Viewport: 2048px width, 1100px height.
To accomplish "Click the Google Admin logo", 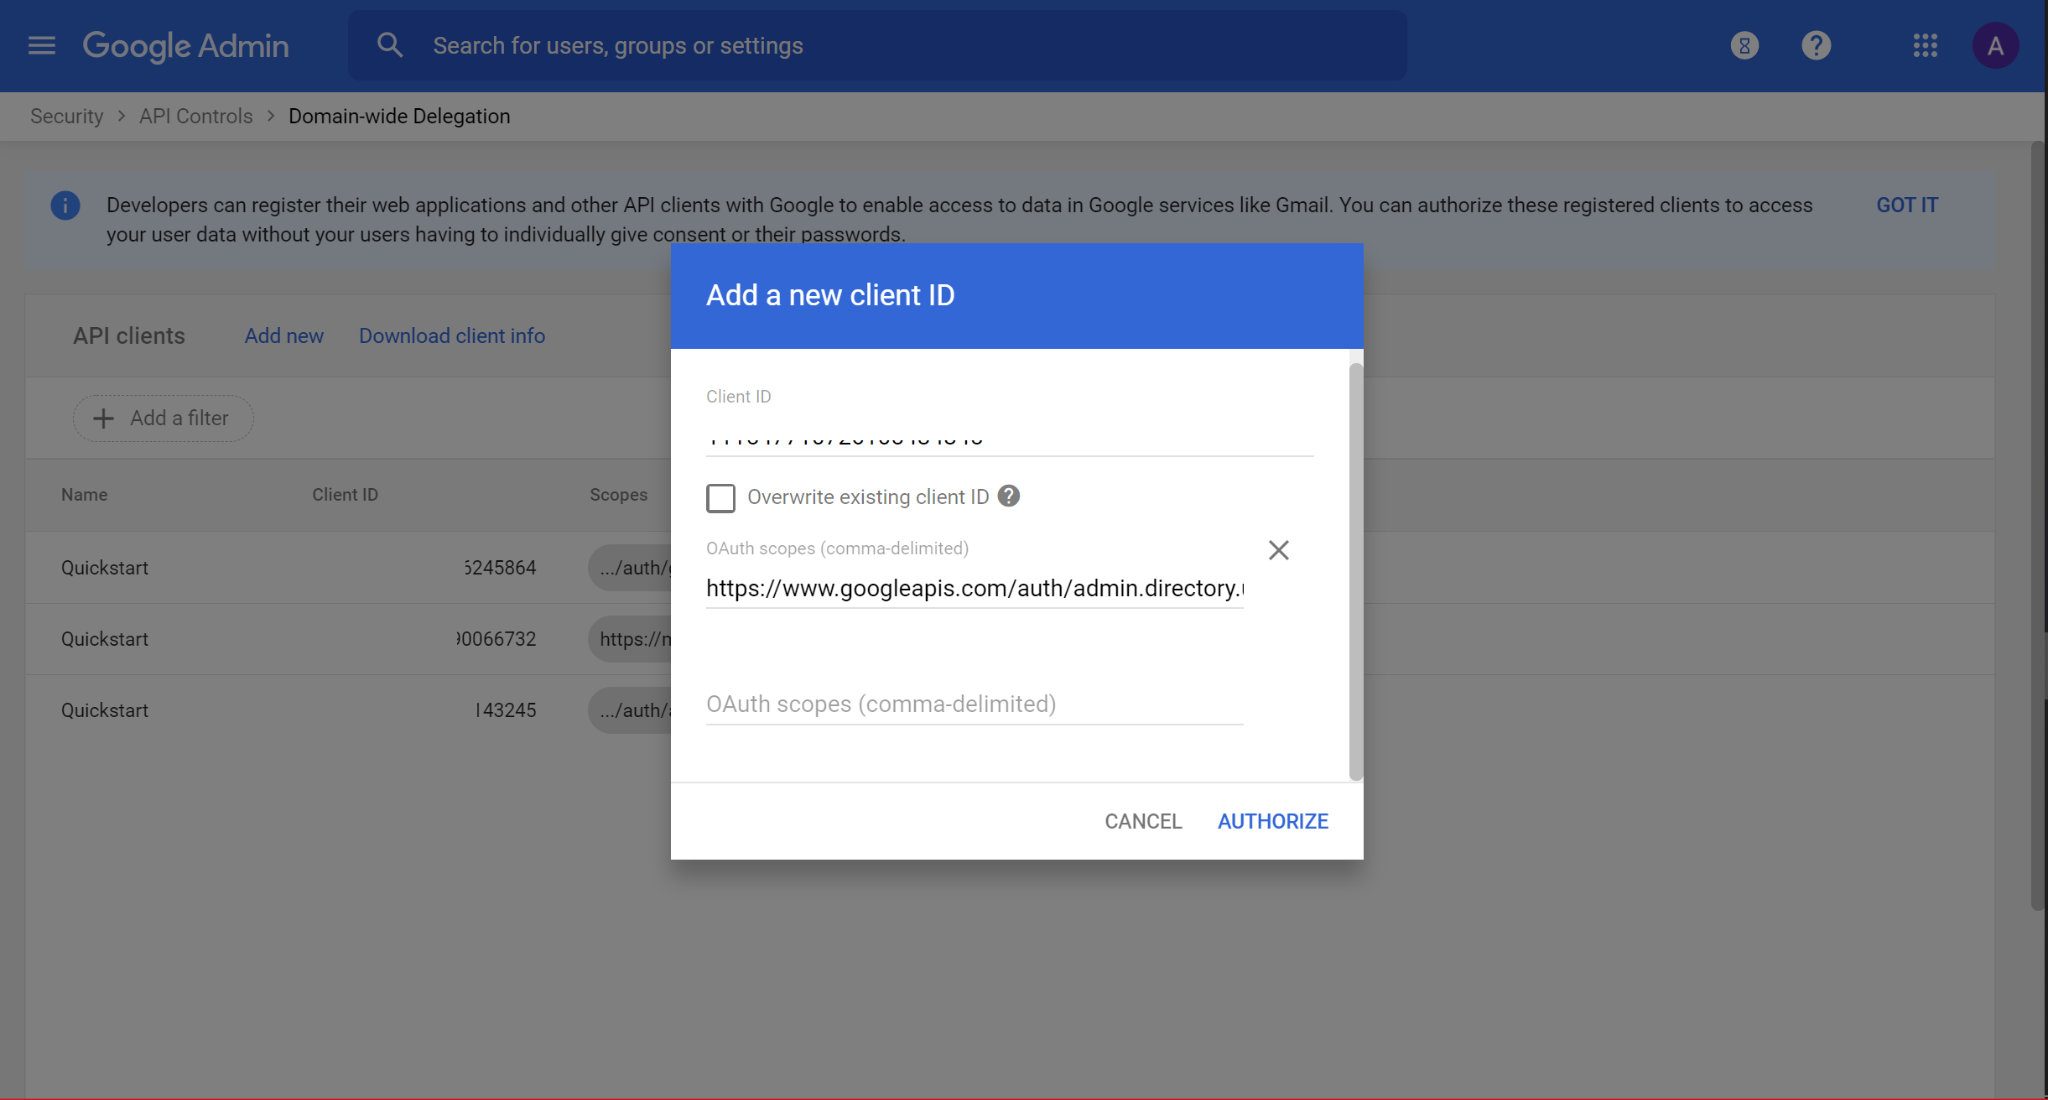I will click(x=186, y=46).
